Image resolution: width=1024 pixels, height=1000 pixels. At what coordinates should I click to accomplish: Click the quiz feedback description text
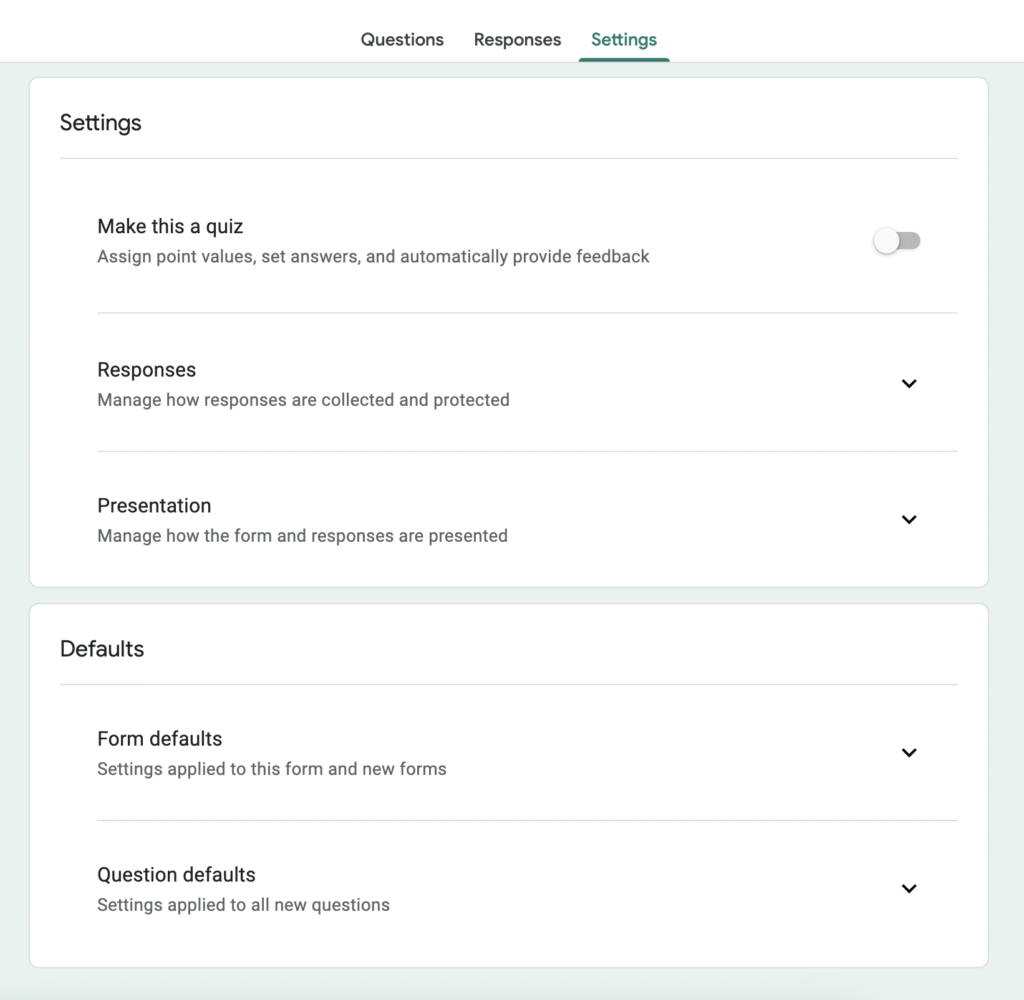tap(371, 256)
